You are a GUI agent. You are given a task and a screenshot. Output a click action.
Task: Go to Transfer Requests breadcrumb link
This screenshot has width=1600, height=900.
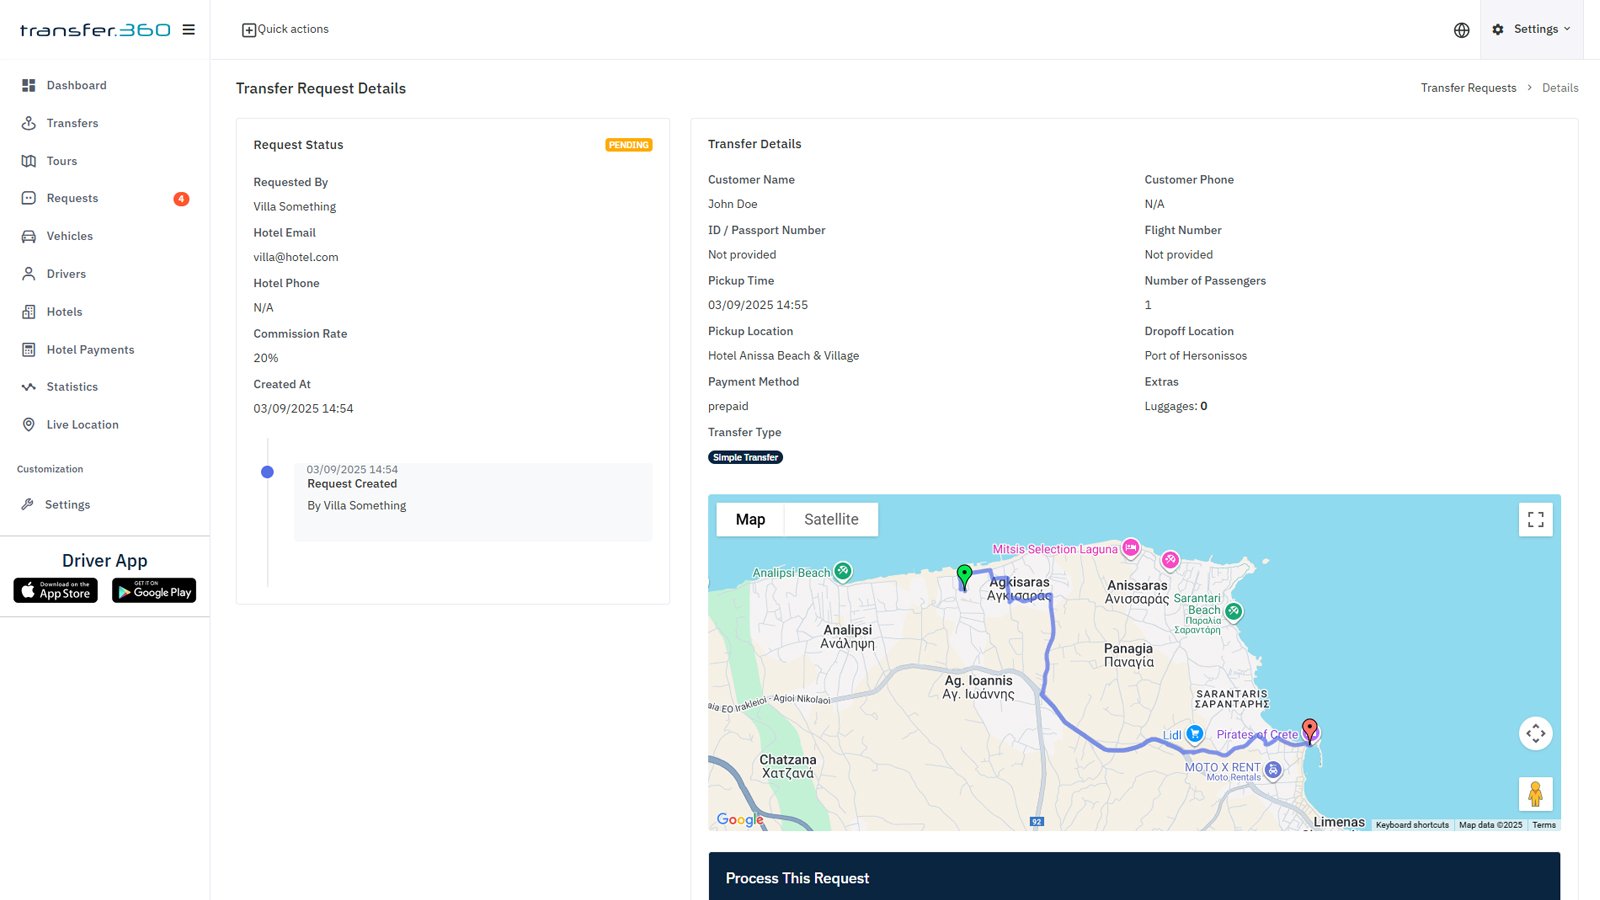tap(1468, 88)
